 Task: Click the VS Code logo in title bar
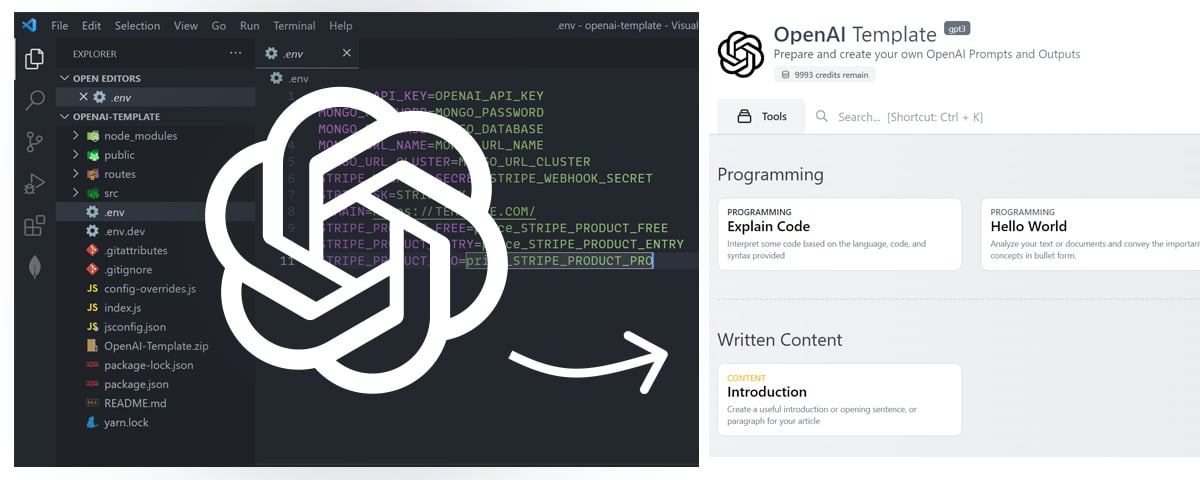click(x=29, y=25)
